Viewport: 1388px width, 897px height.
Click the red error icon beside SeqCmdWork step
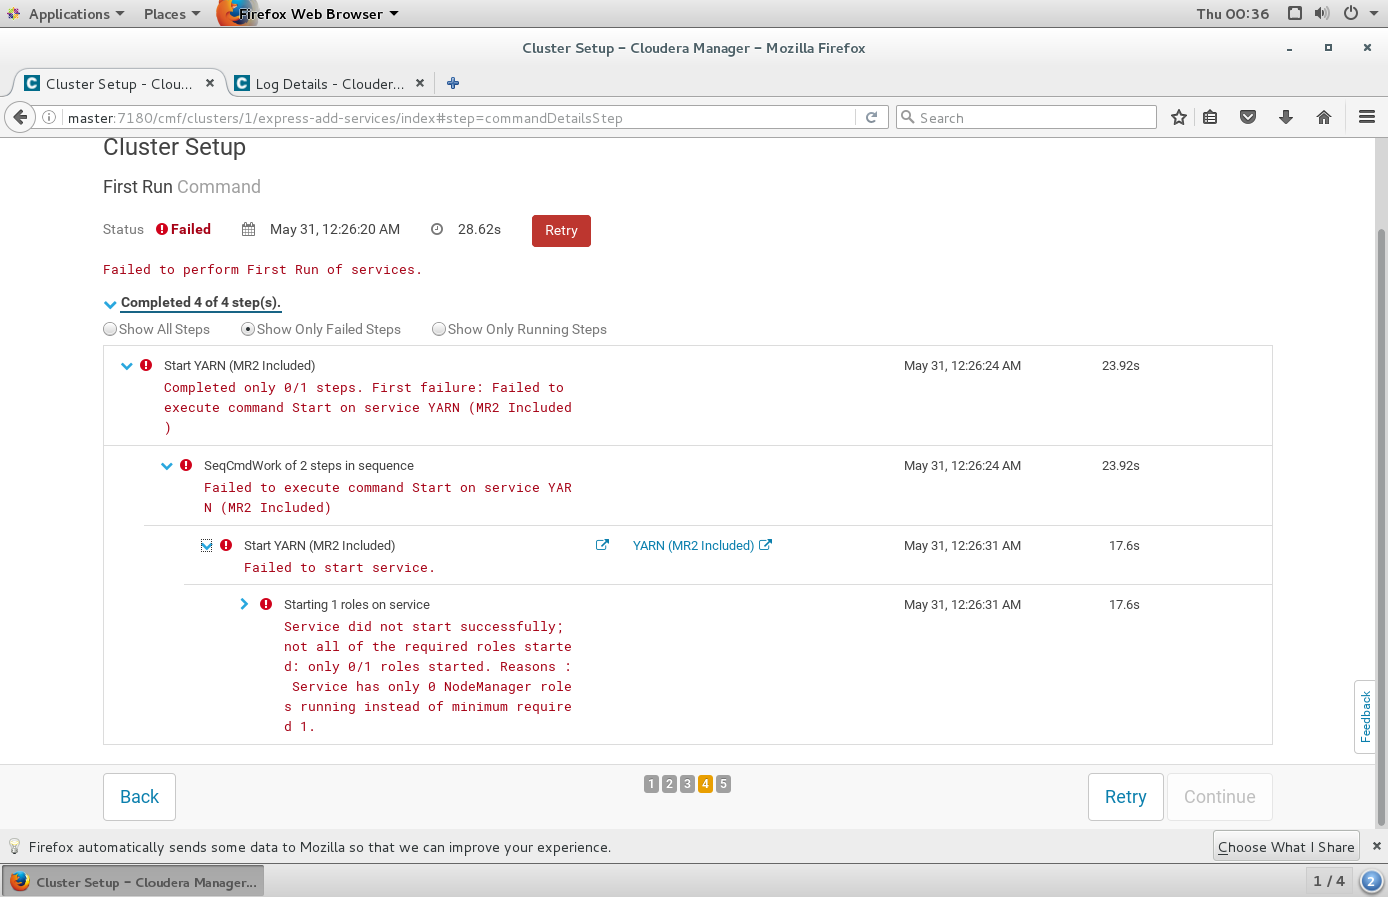[186, 465]
